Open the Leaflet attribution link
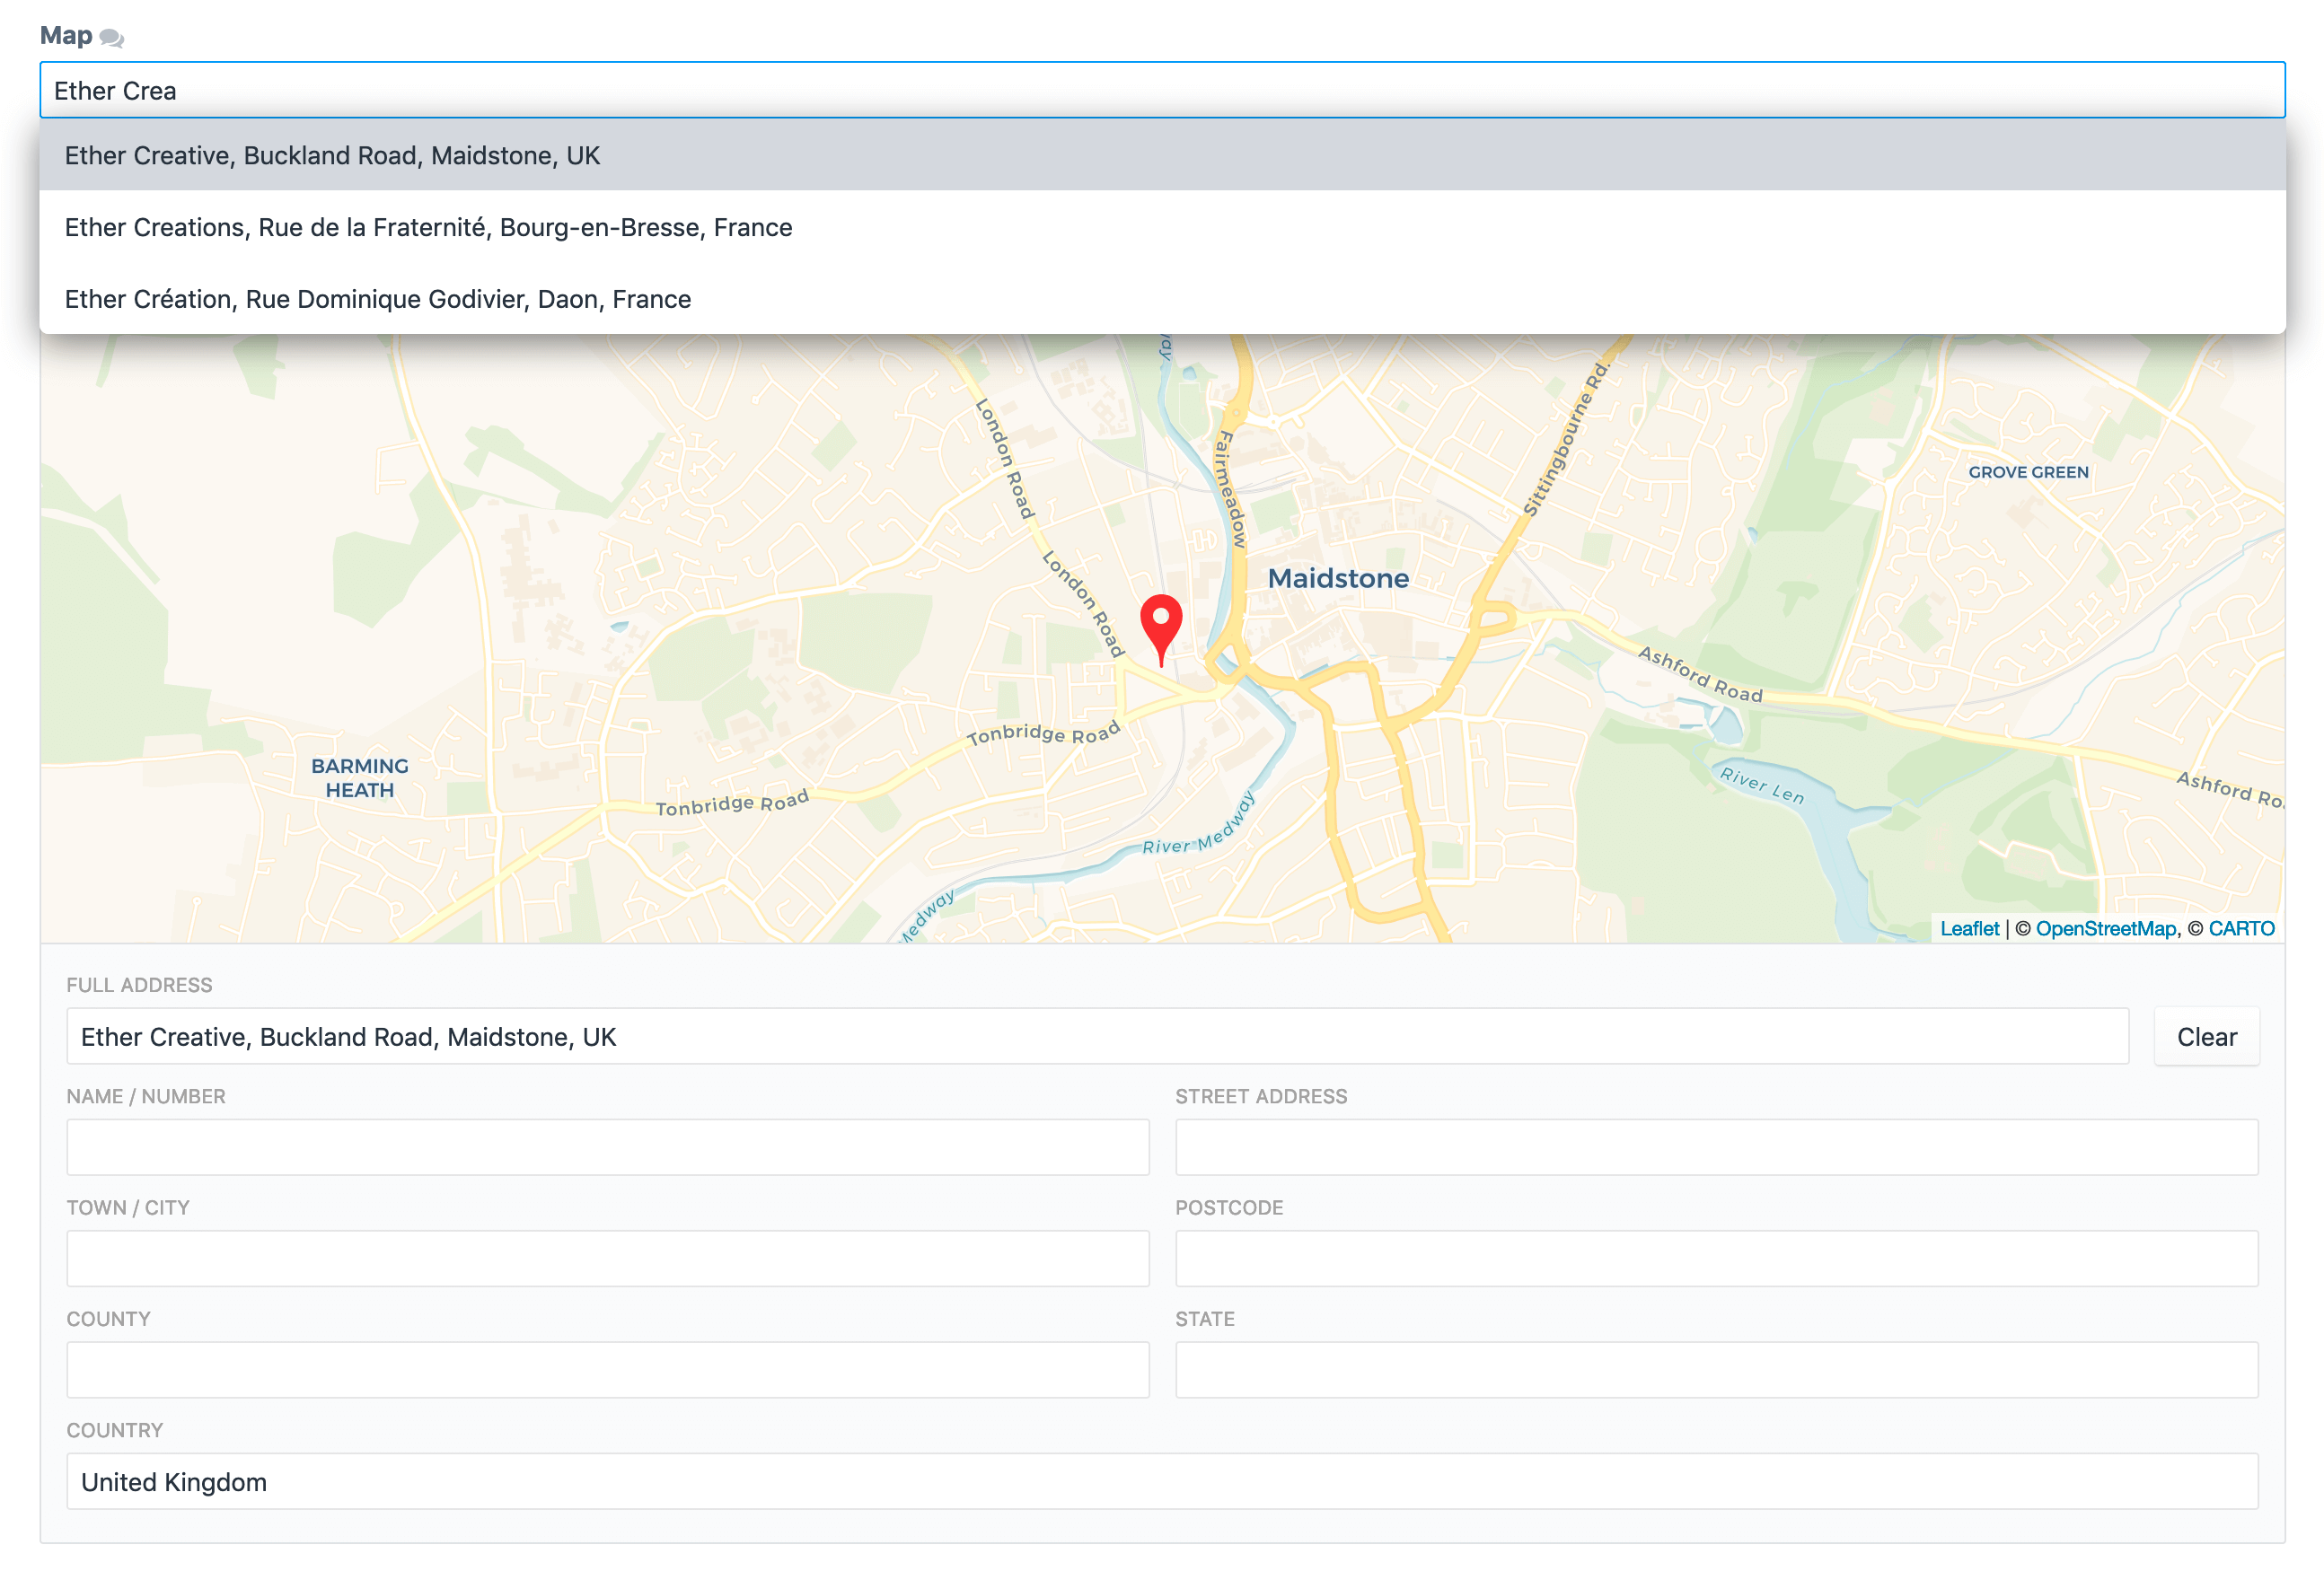This screenshot has height=1571, width=2324. [1968, 929]
